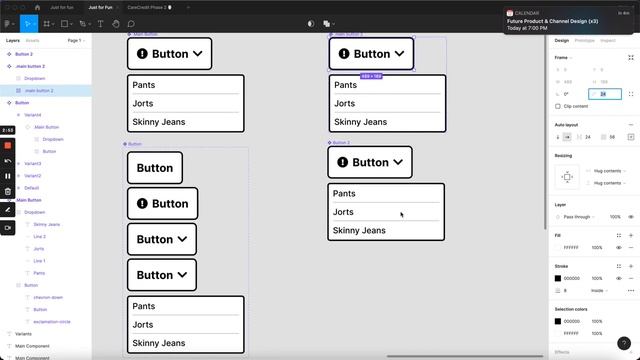Open the stroke Inside alignment dropdown
Viewport: 640px width, 360px height.
pos(599,291)
